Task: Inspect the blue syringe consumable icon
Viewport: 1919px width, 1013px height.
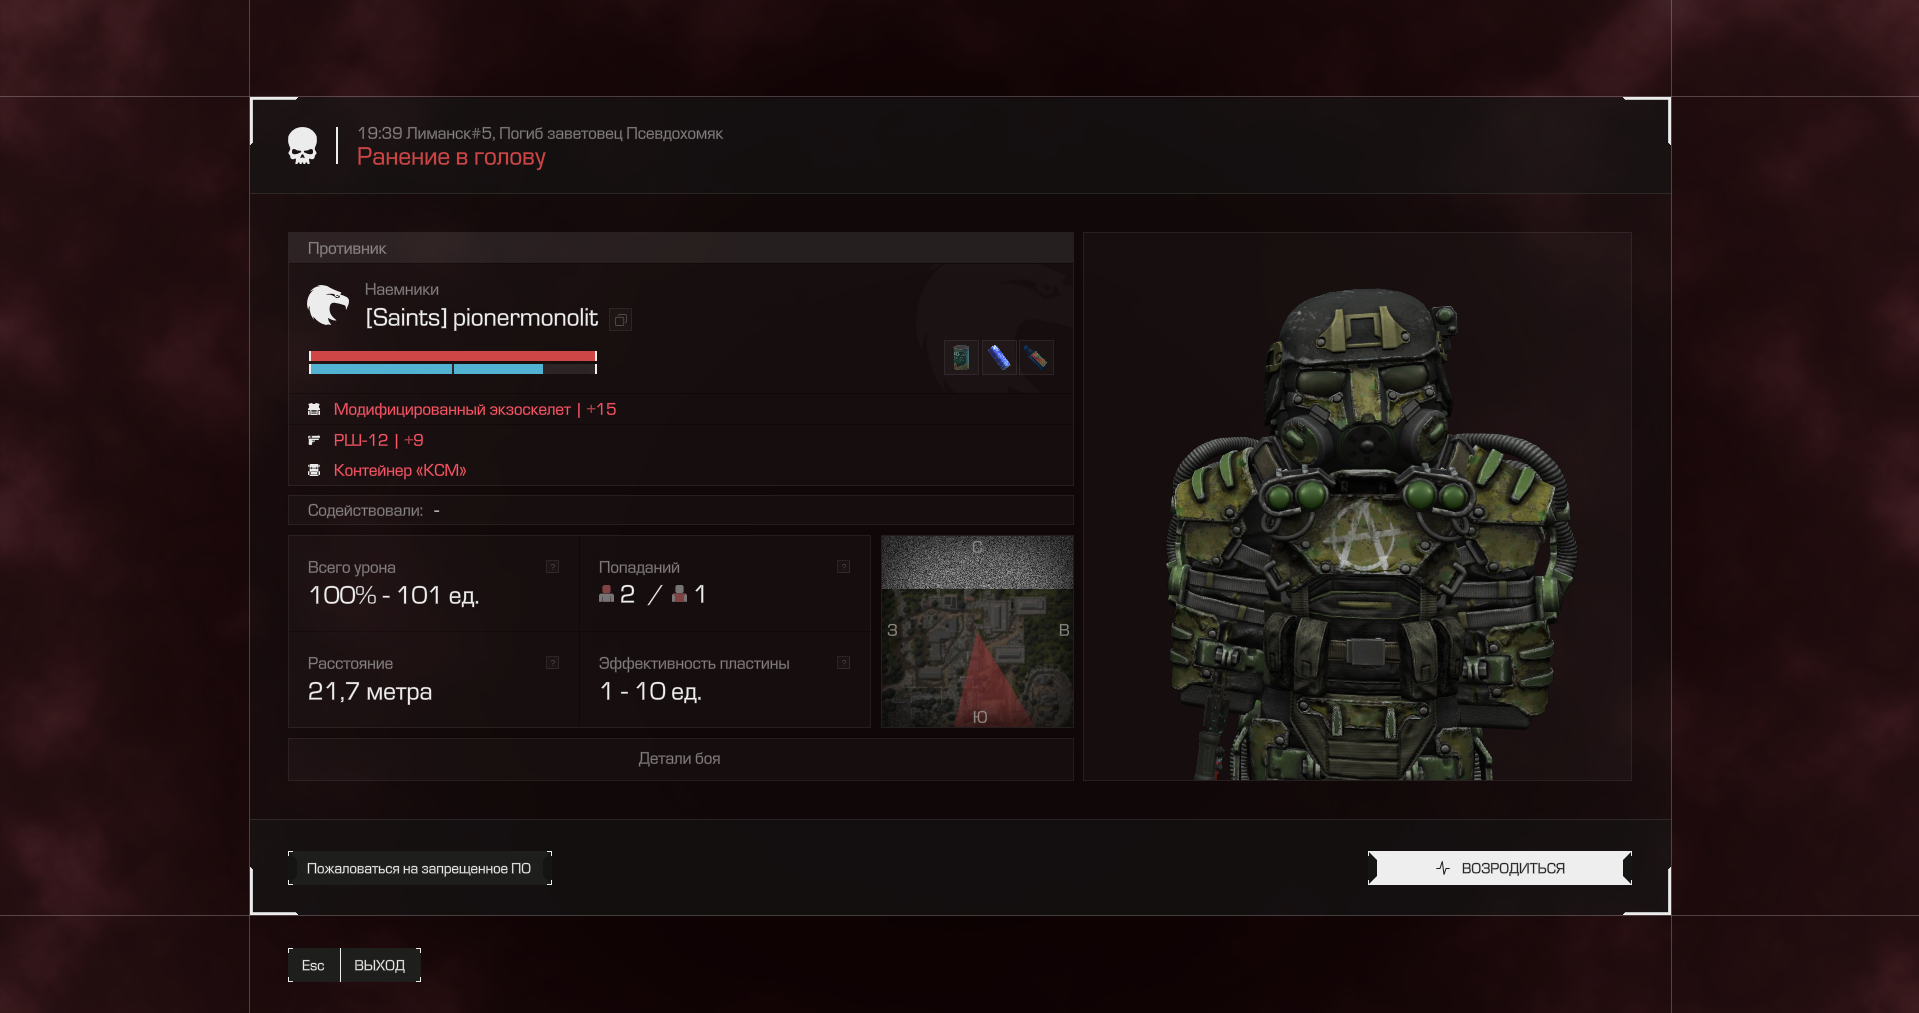Action: 998,357
